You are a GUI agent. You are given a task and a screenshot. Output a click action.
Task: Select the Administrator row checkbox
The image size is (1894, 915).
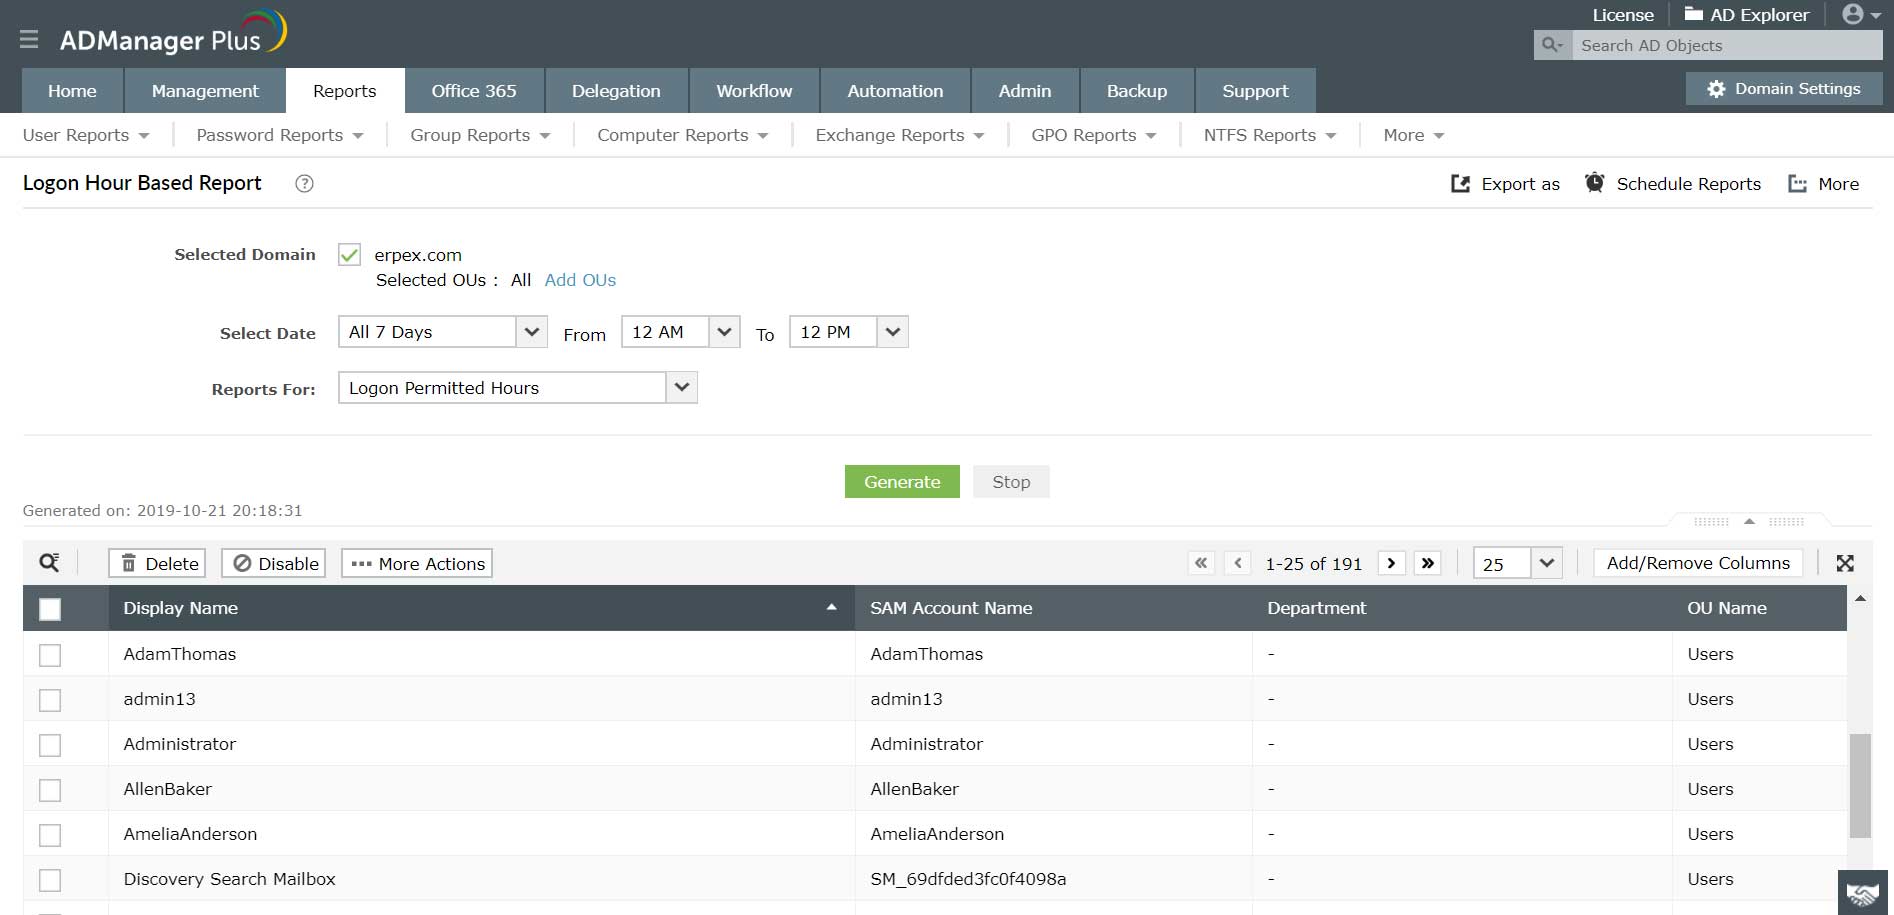(50, 744)
